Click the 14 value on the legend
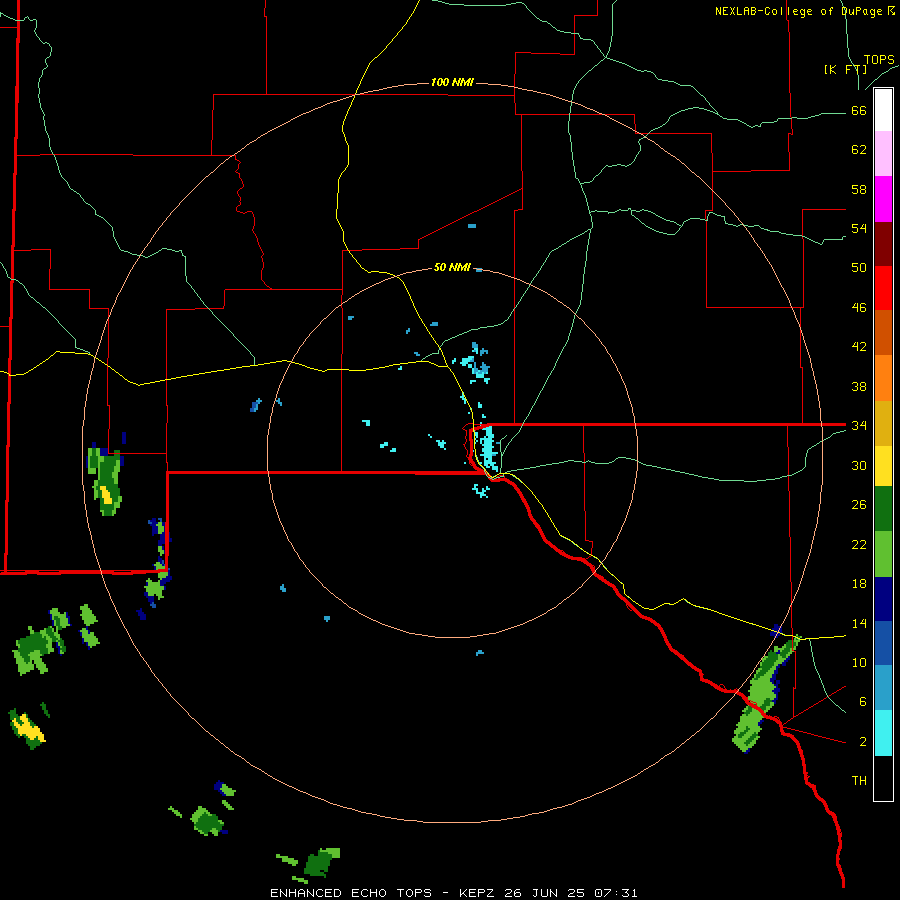 859,623
